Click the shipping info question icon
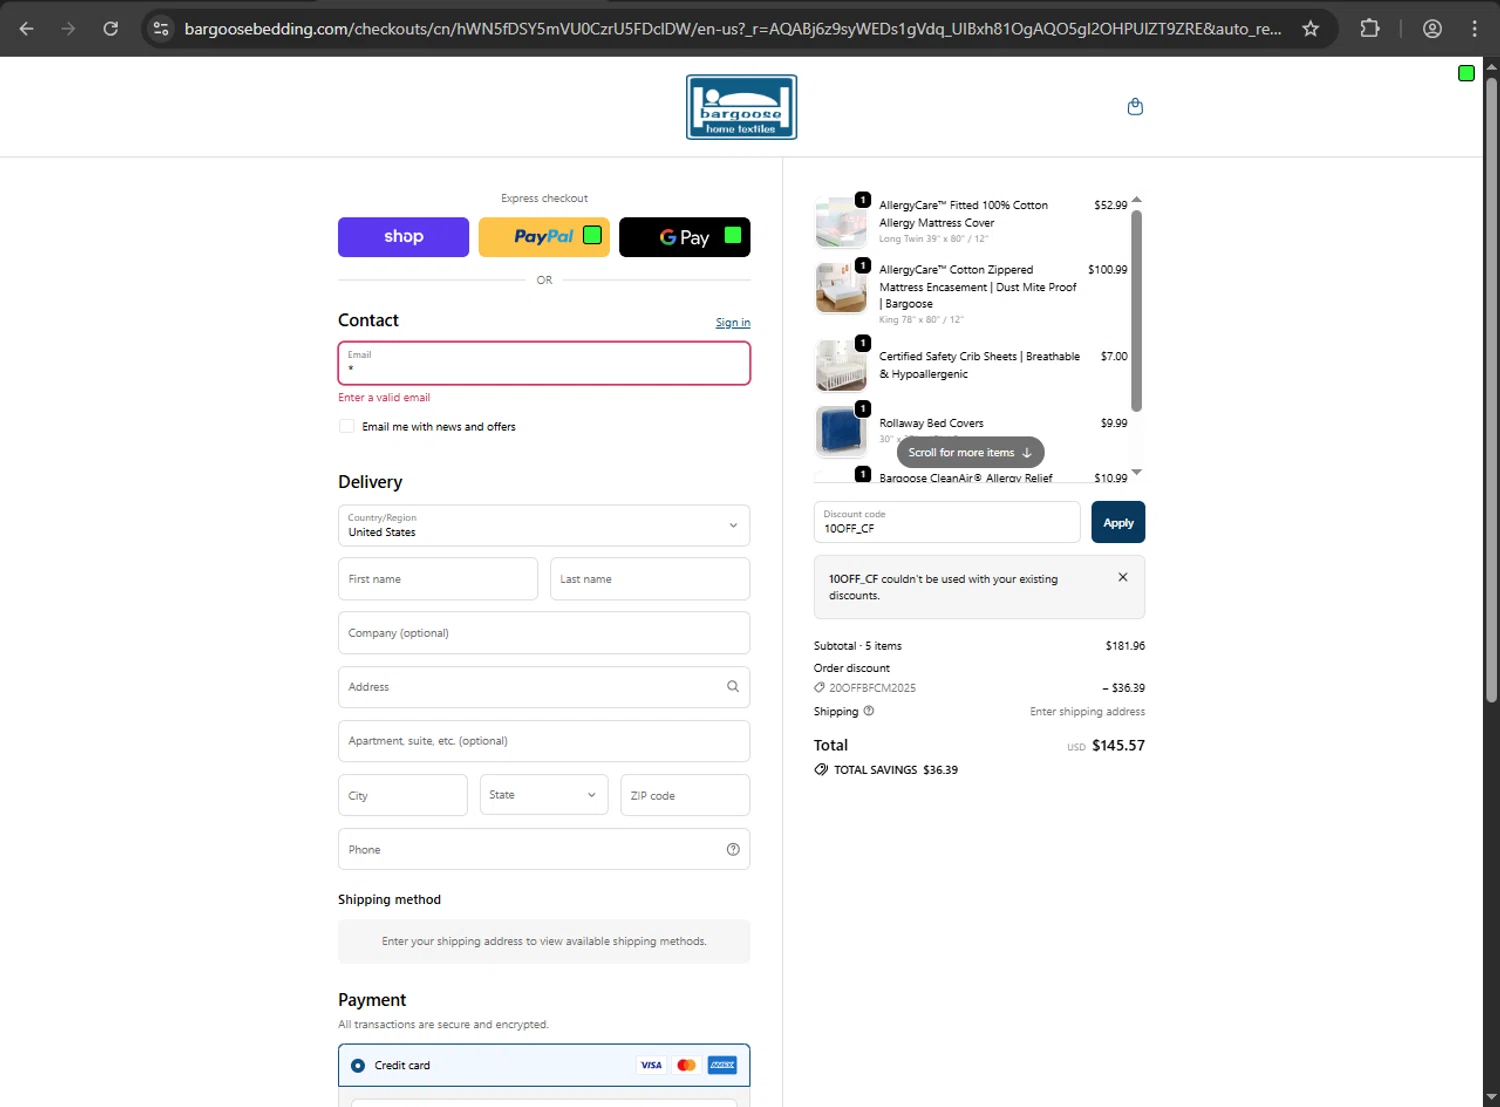The image size is (1500, 1107). tap(869, 711)
